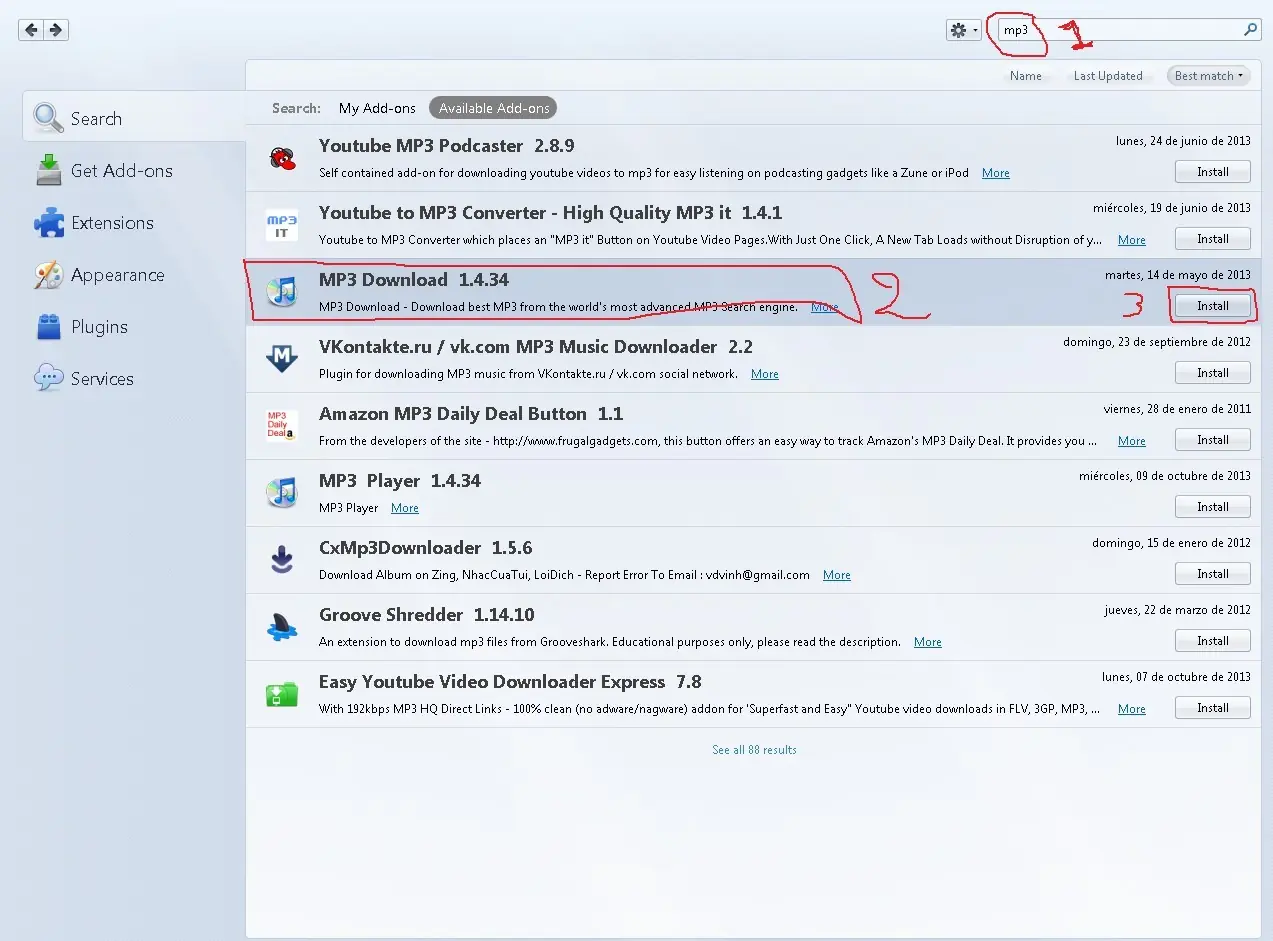Switch filter to My Add-ons
1273x941 pixels.
(x=377, y=108)
